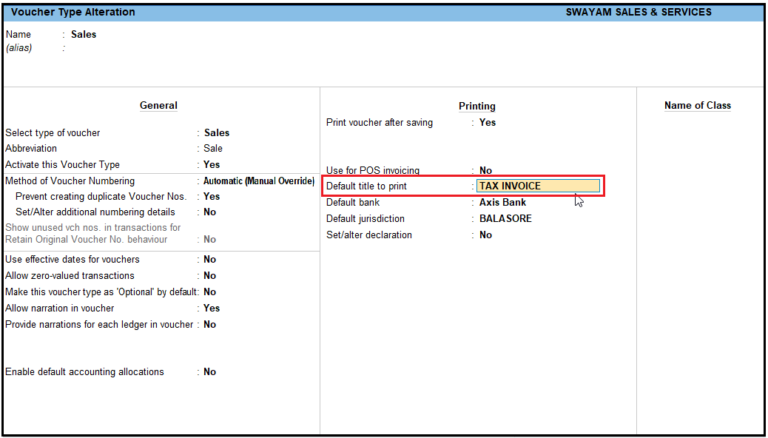The image size is (768, 438).
Task: Click the Voucher Type Alteration title
Action: pyautogui.click(x=73, y=12)
